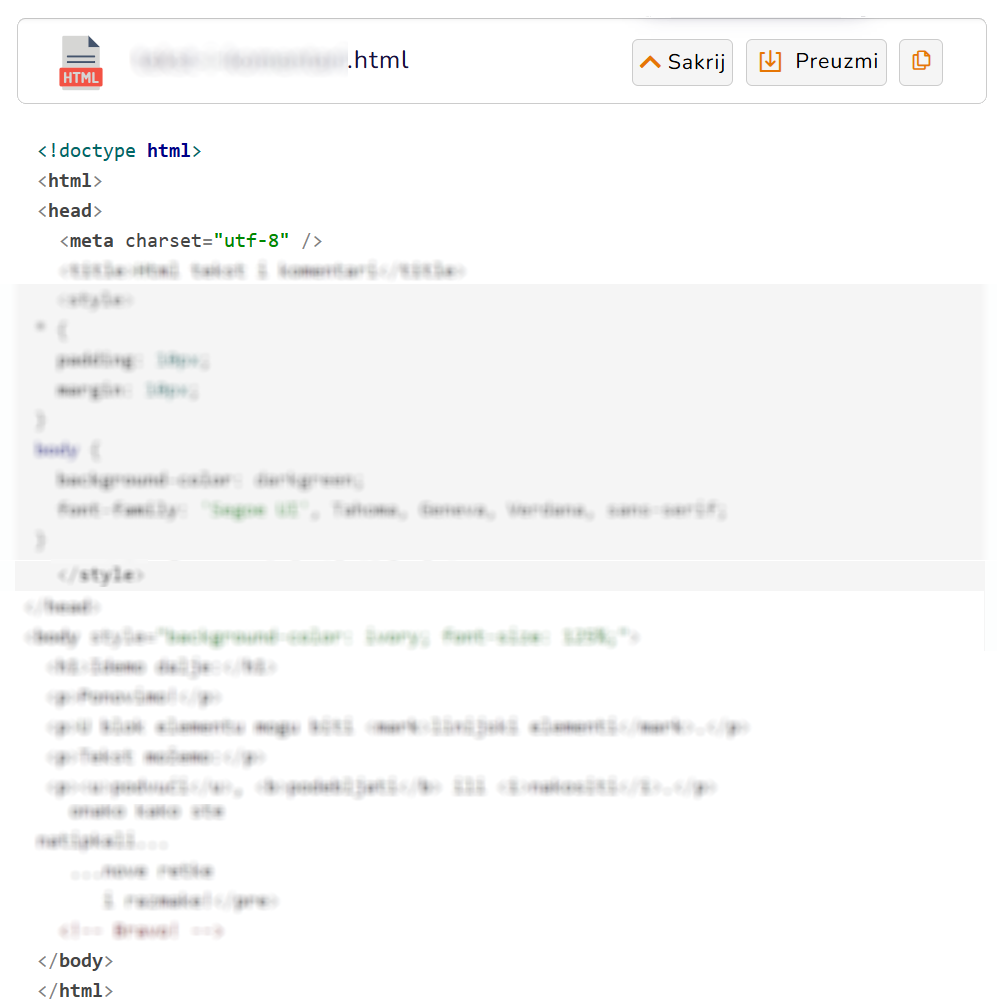Click the blurred body tag with its style attribute
Viewport: 997px width, 1008px height.
click(x=332, y=636)
